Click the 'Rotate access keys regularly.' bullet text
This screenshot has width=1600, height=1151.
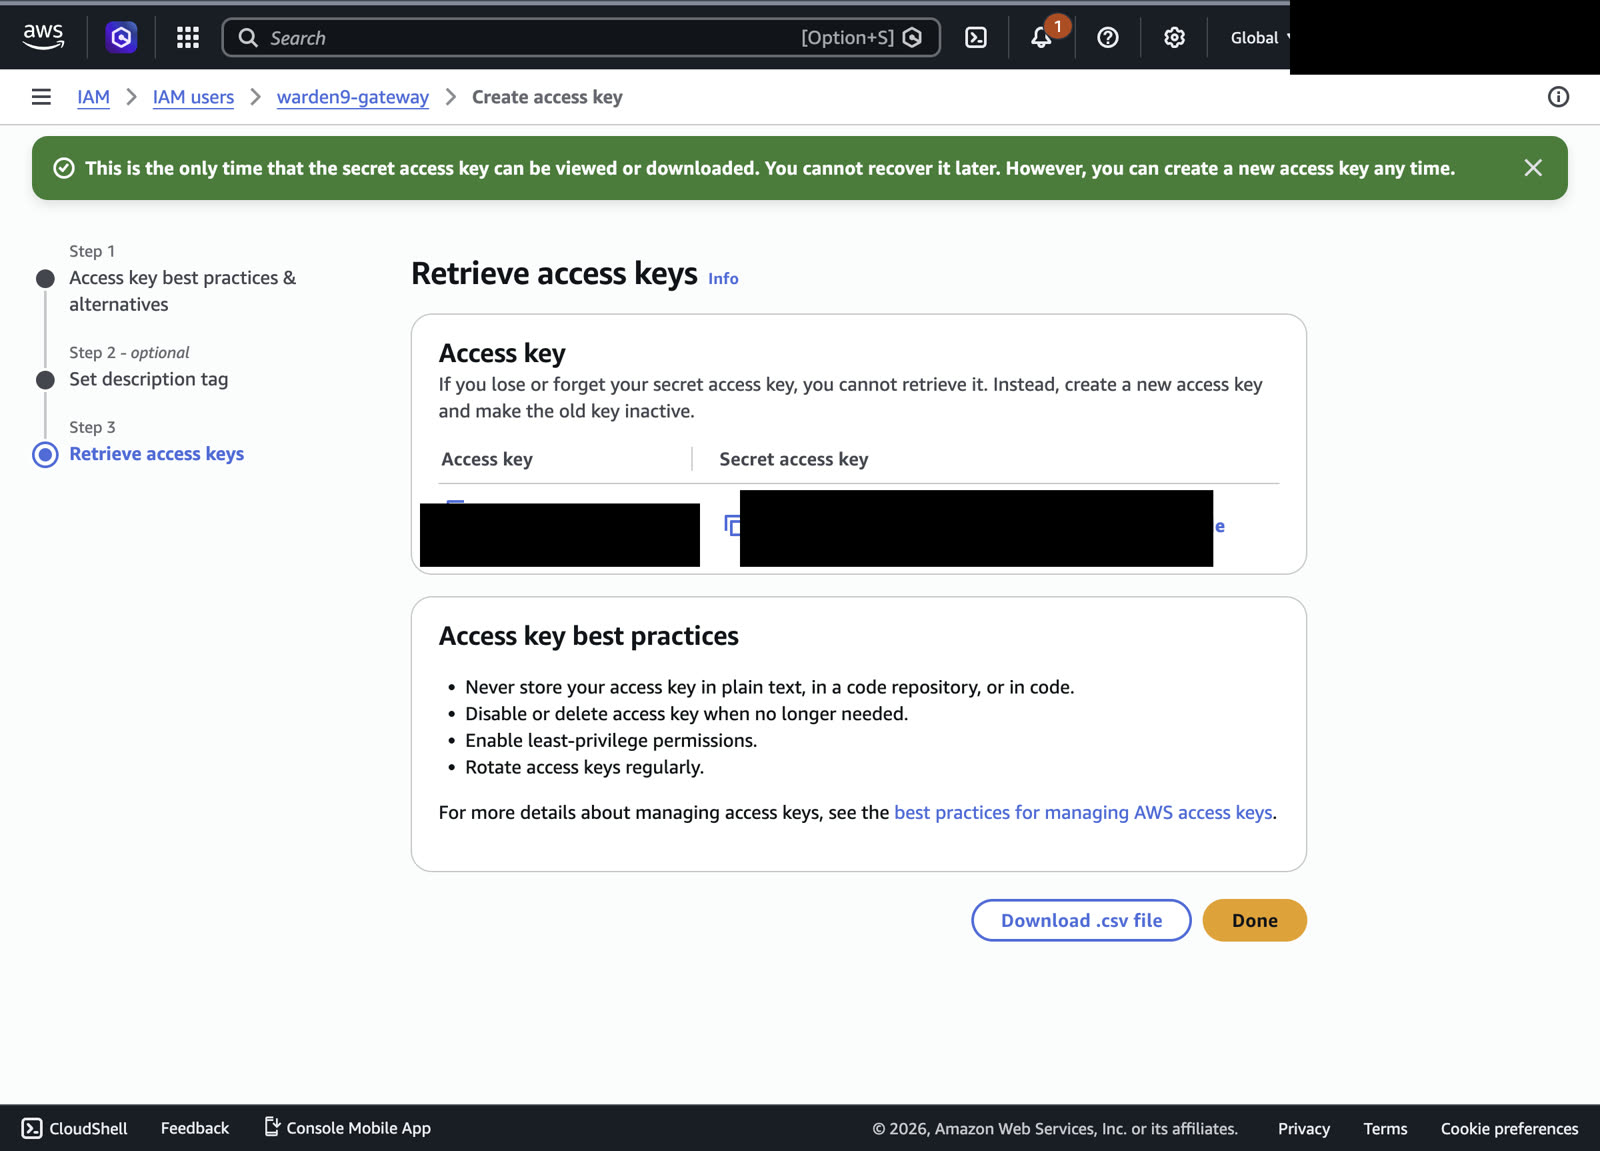pyautogui.click(x=584, y=767)
